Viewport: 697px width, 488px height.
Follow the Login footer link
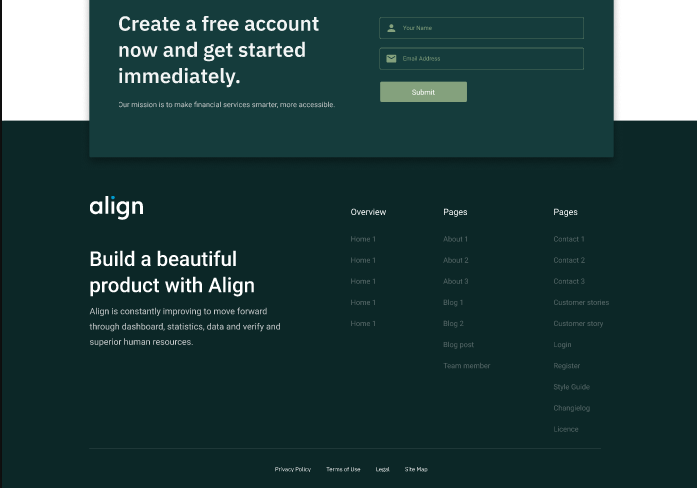click(562, 345)
